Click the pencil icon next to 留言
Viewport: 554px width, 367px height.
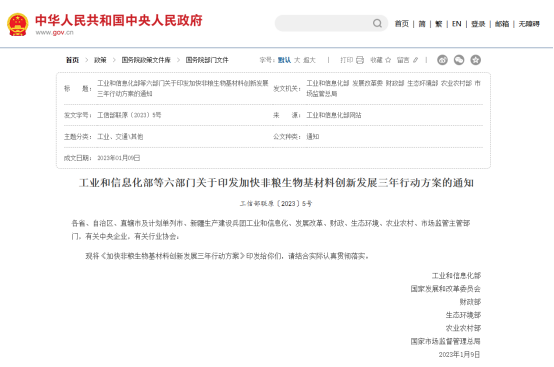coord(416,60)
